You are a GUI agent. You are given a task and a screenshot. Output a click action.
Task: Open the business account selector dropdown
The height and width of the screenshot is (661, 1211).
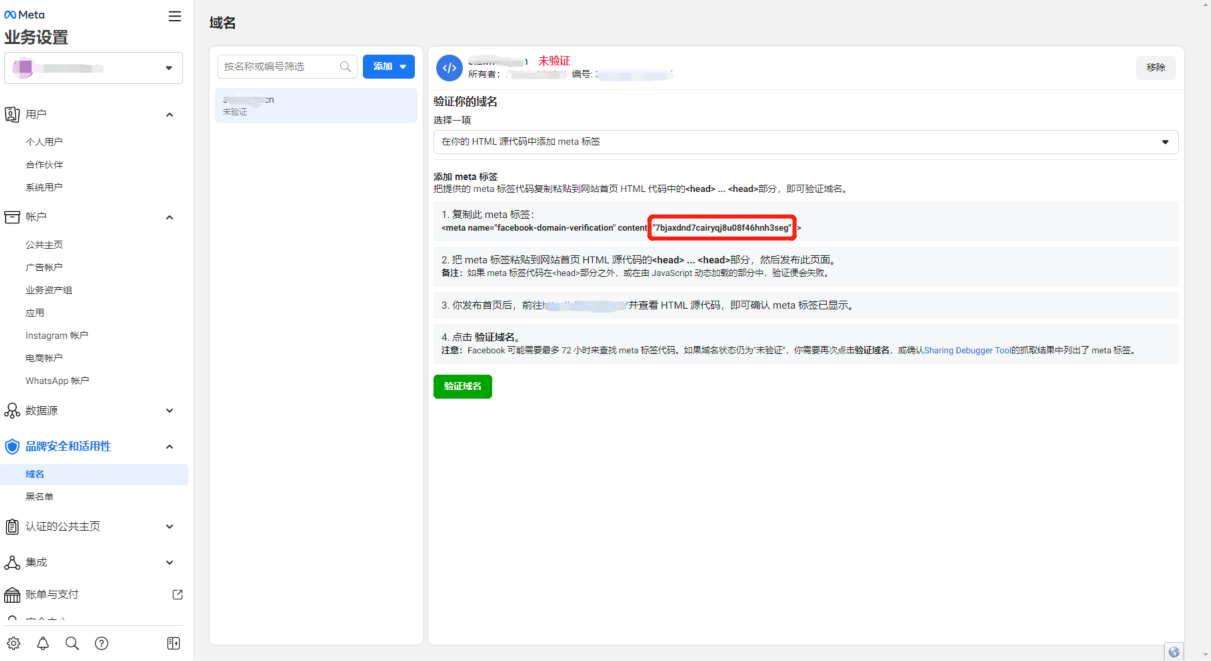pyautogui.click(x=93, y=68)
